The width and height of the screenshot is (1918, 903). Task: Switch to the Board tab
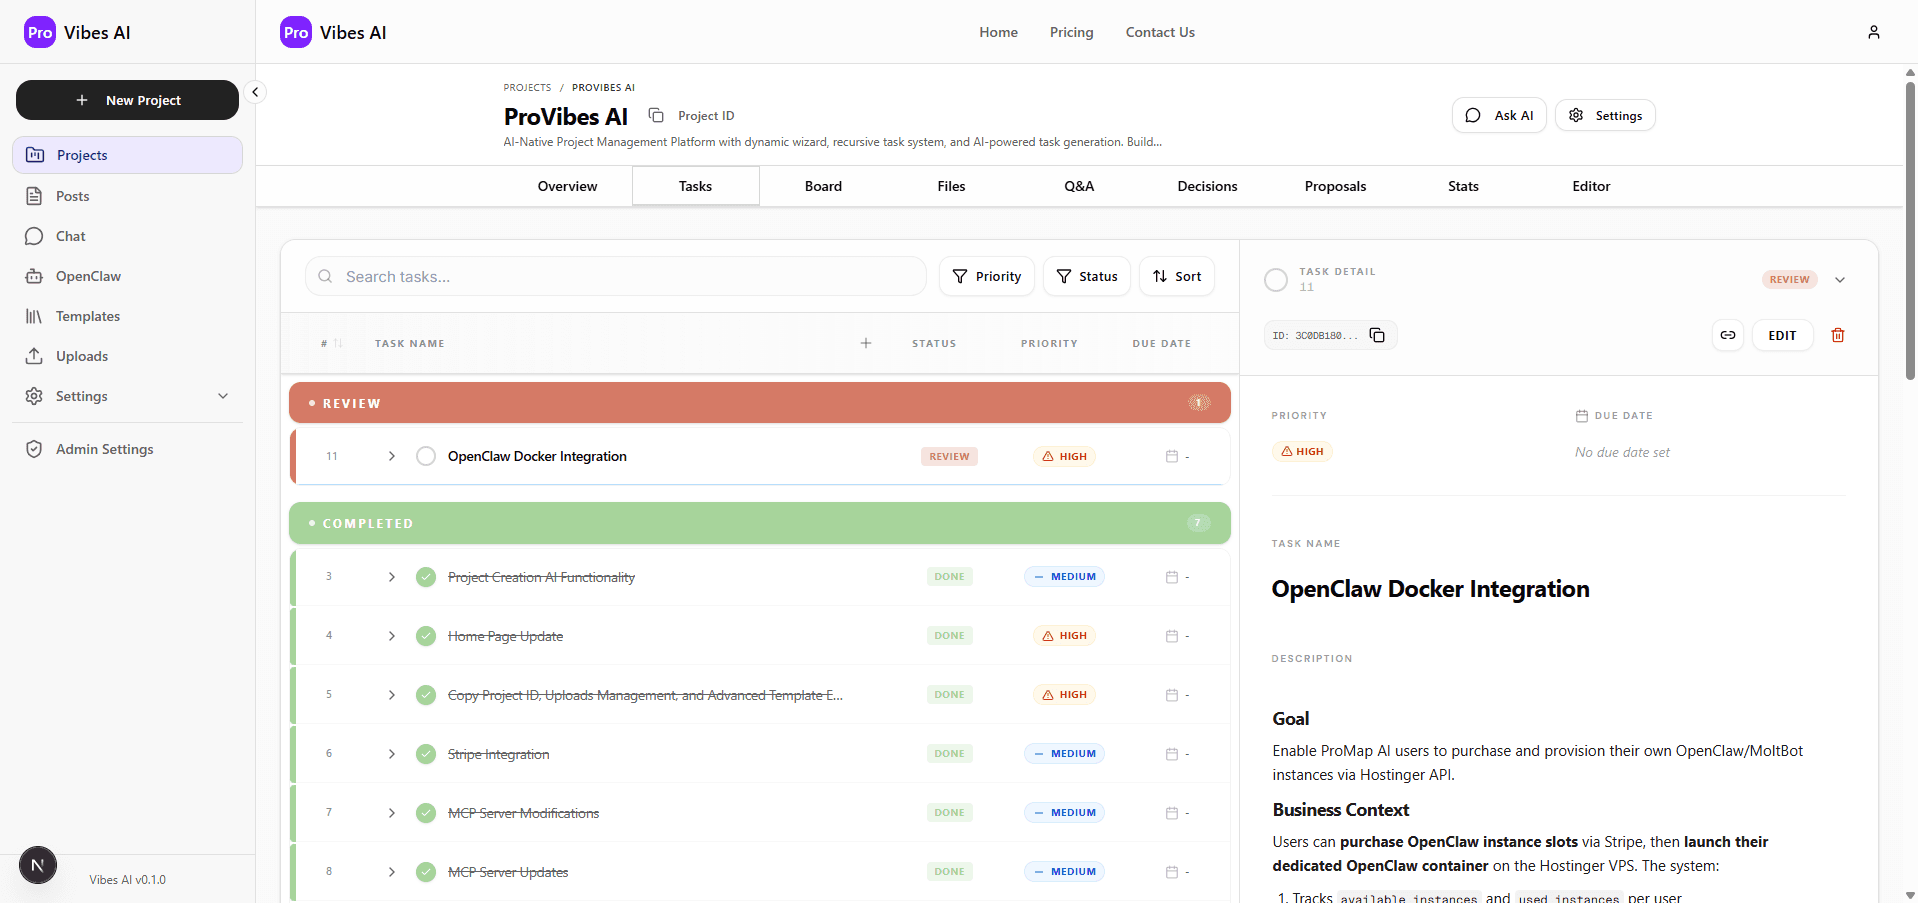point(822,186)
